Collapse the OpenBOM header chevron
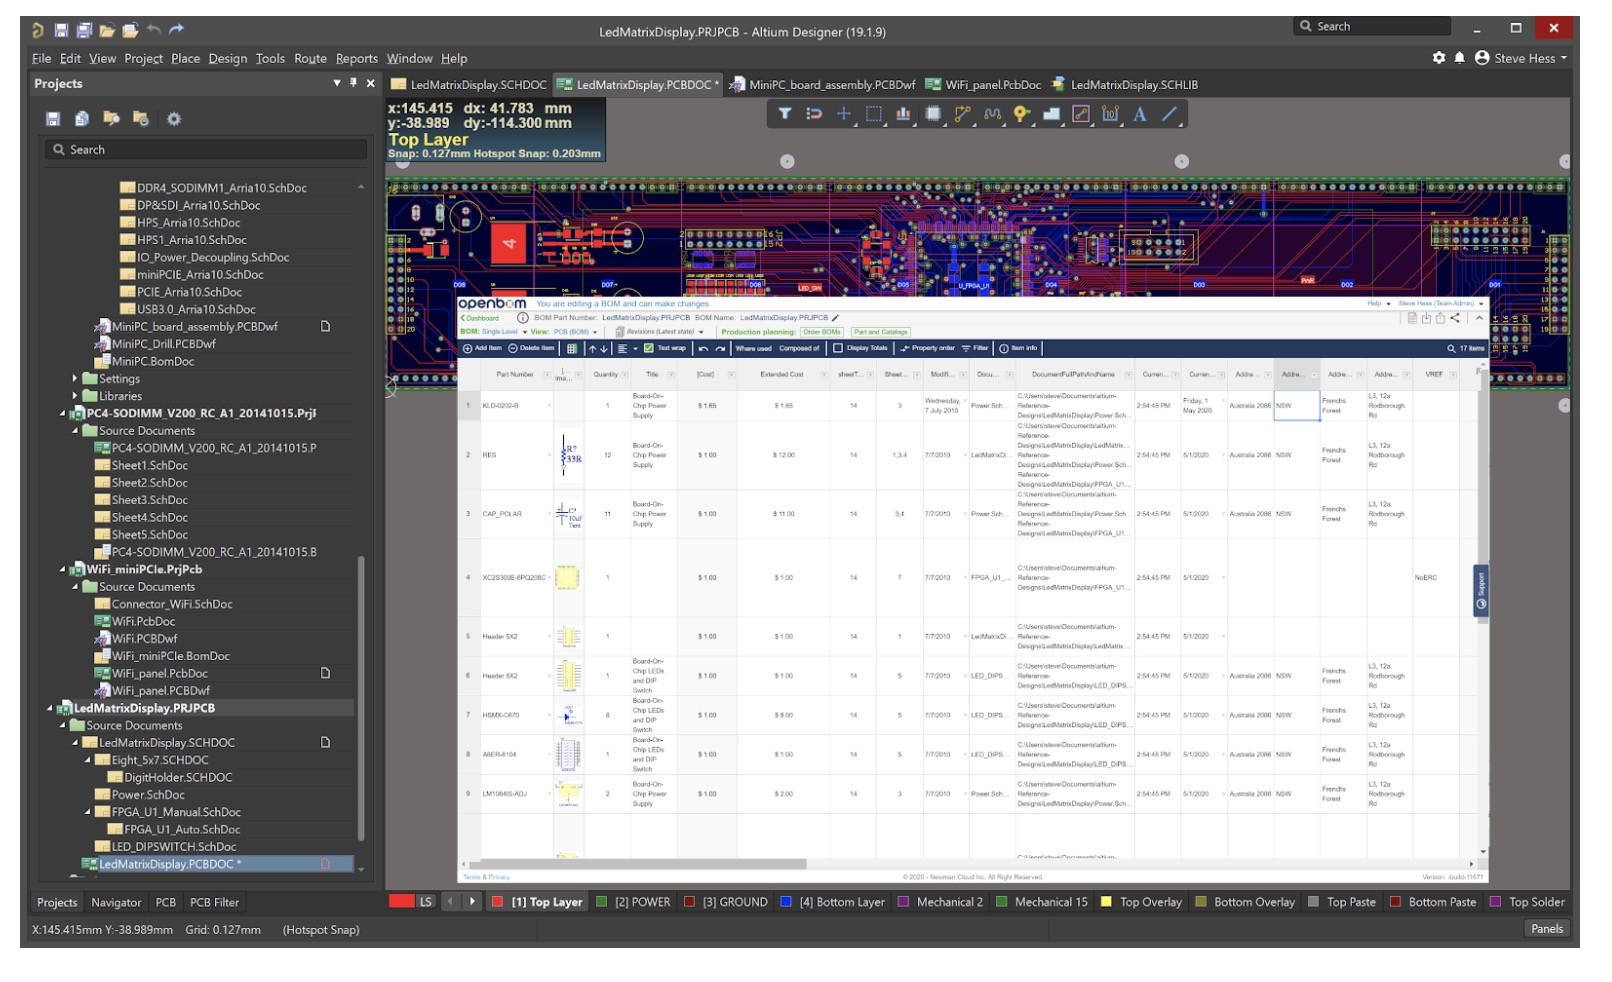Viewport: 1612px width, 982px height. point(1478,318)
